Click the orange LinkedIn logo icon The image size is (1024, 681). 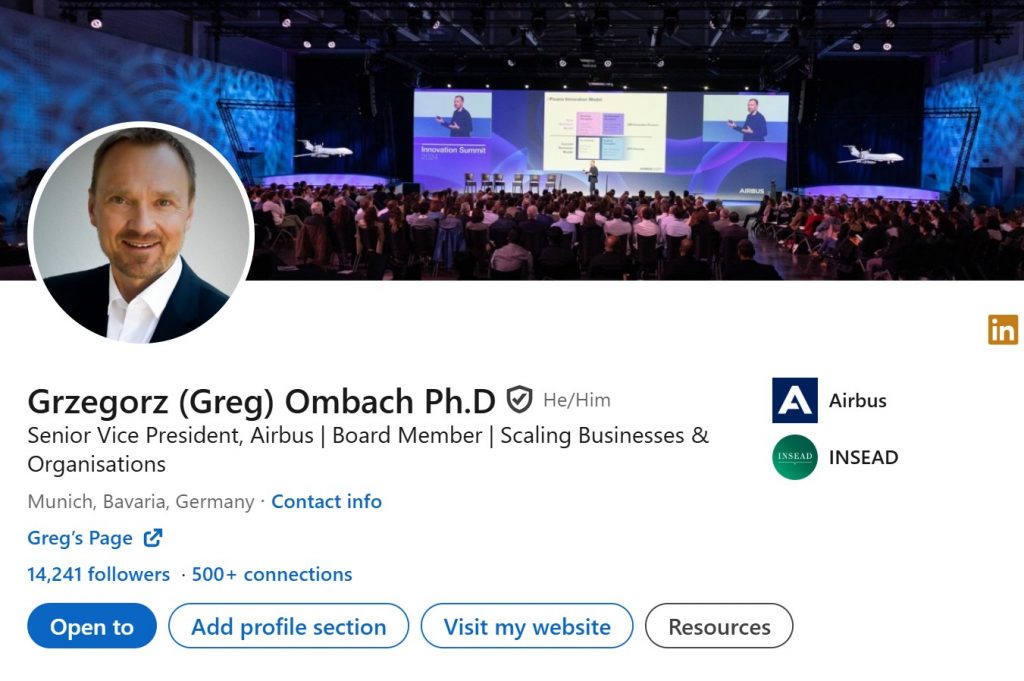coord(1002,329)
